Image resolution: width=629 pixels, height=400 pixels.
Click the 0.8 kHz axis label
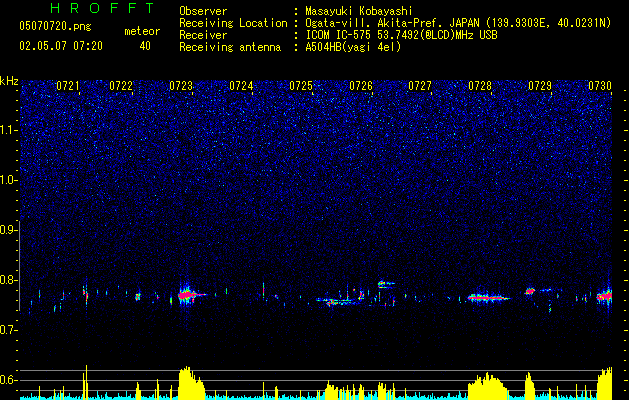click(8, 280)
